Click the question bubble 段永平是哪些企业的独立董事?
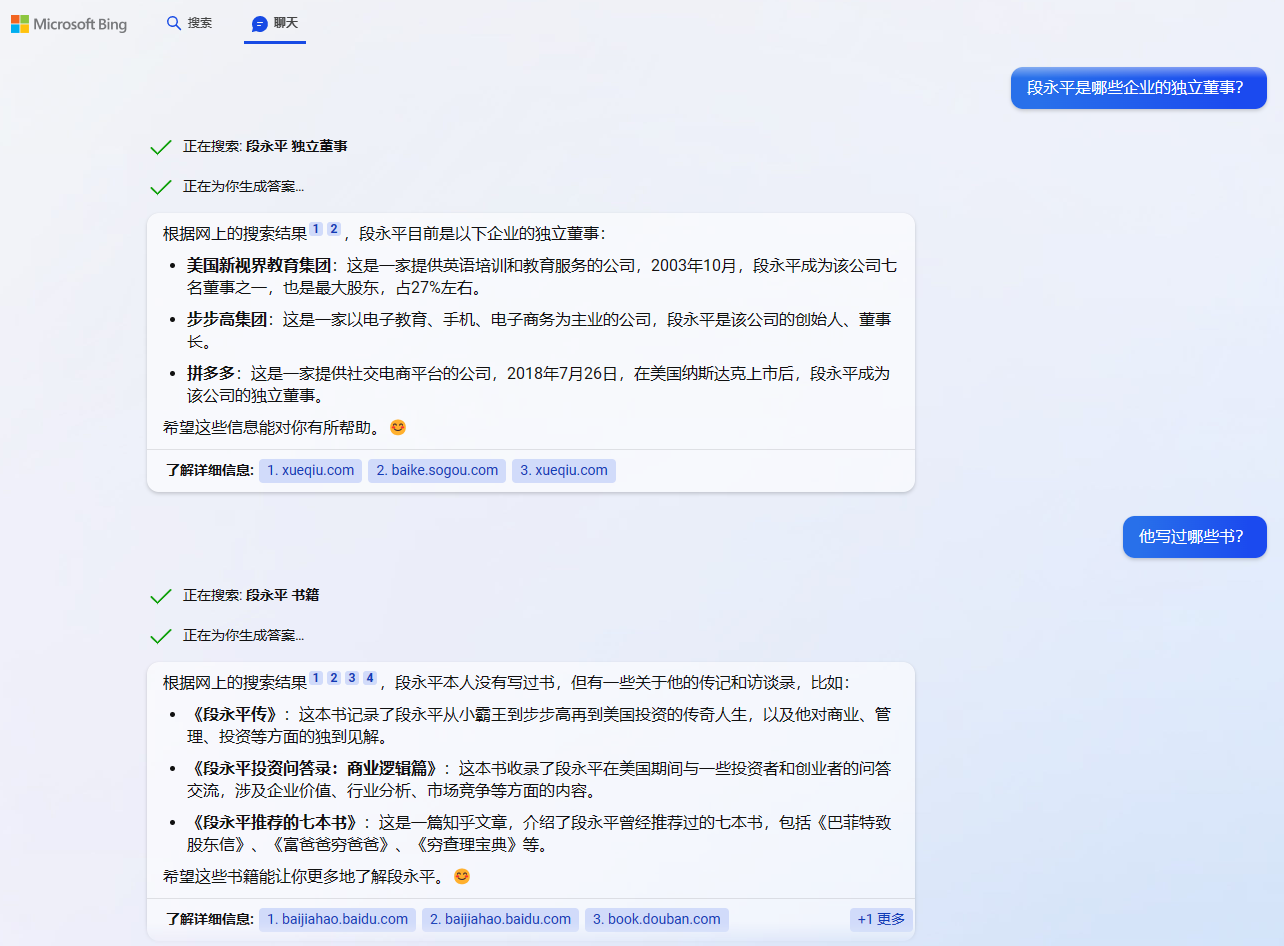 pos(1138,88)
